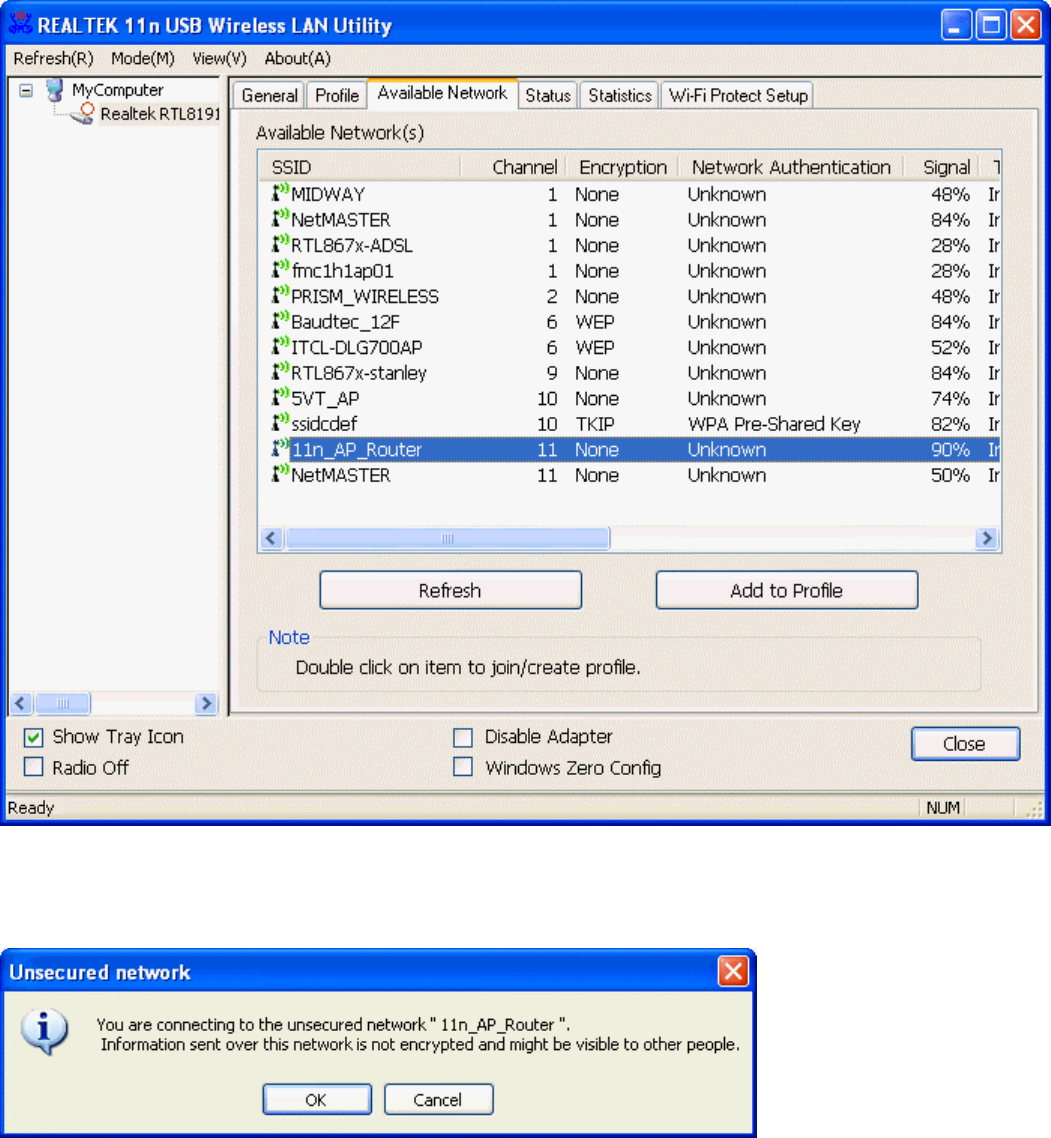Select the RTL867x-stanley network row

[629, 372]
